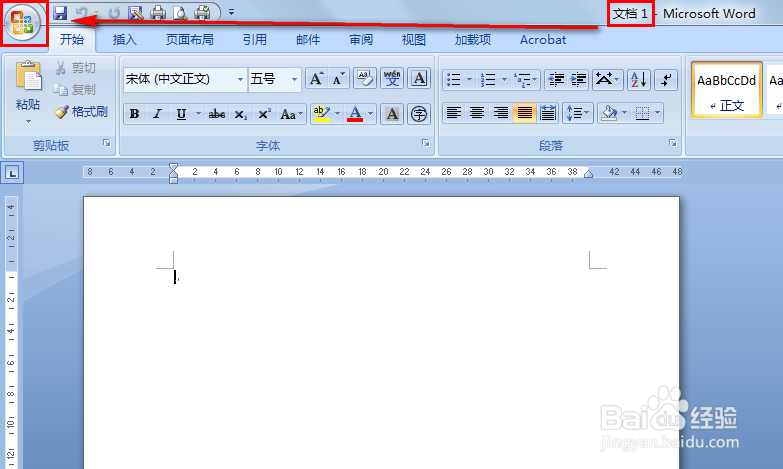The width and height of the screenshot is (783, 469).
Task: Toggle superscript formatting
Action: [x=264, y=114]
